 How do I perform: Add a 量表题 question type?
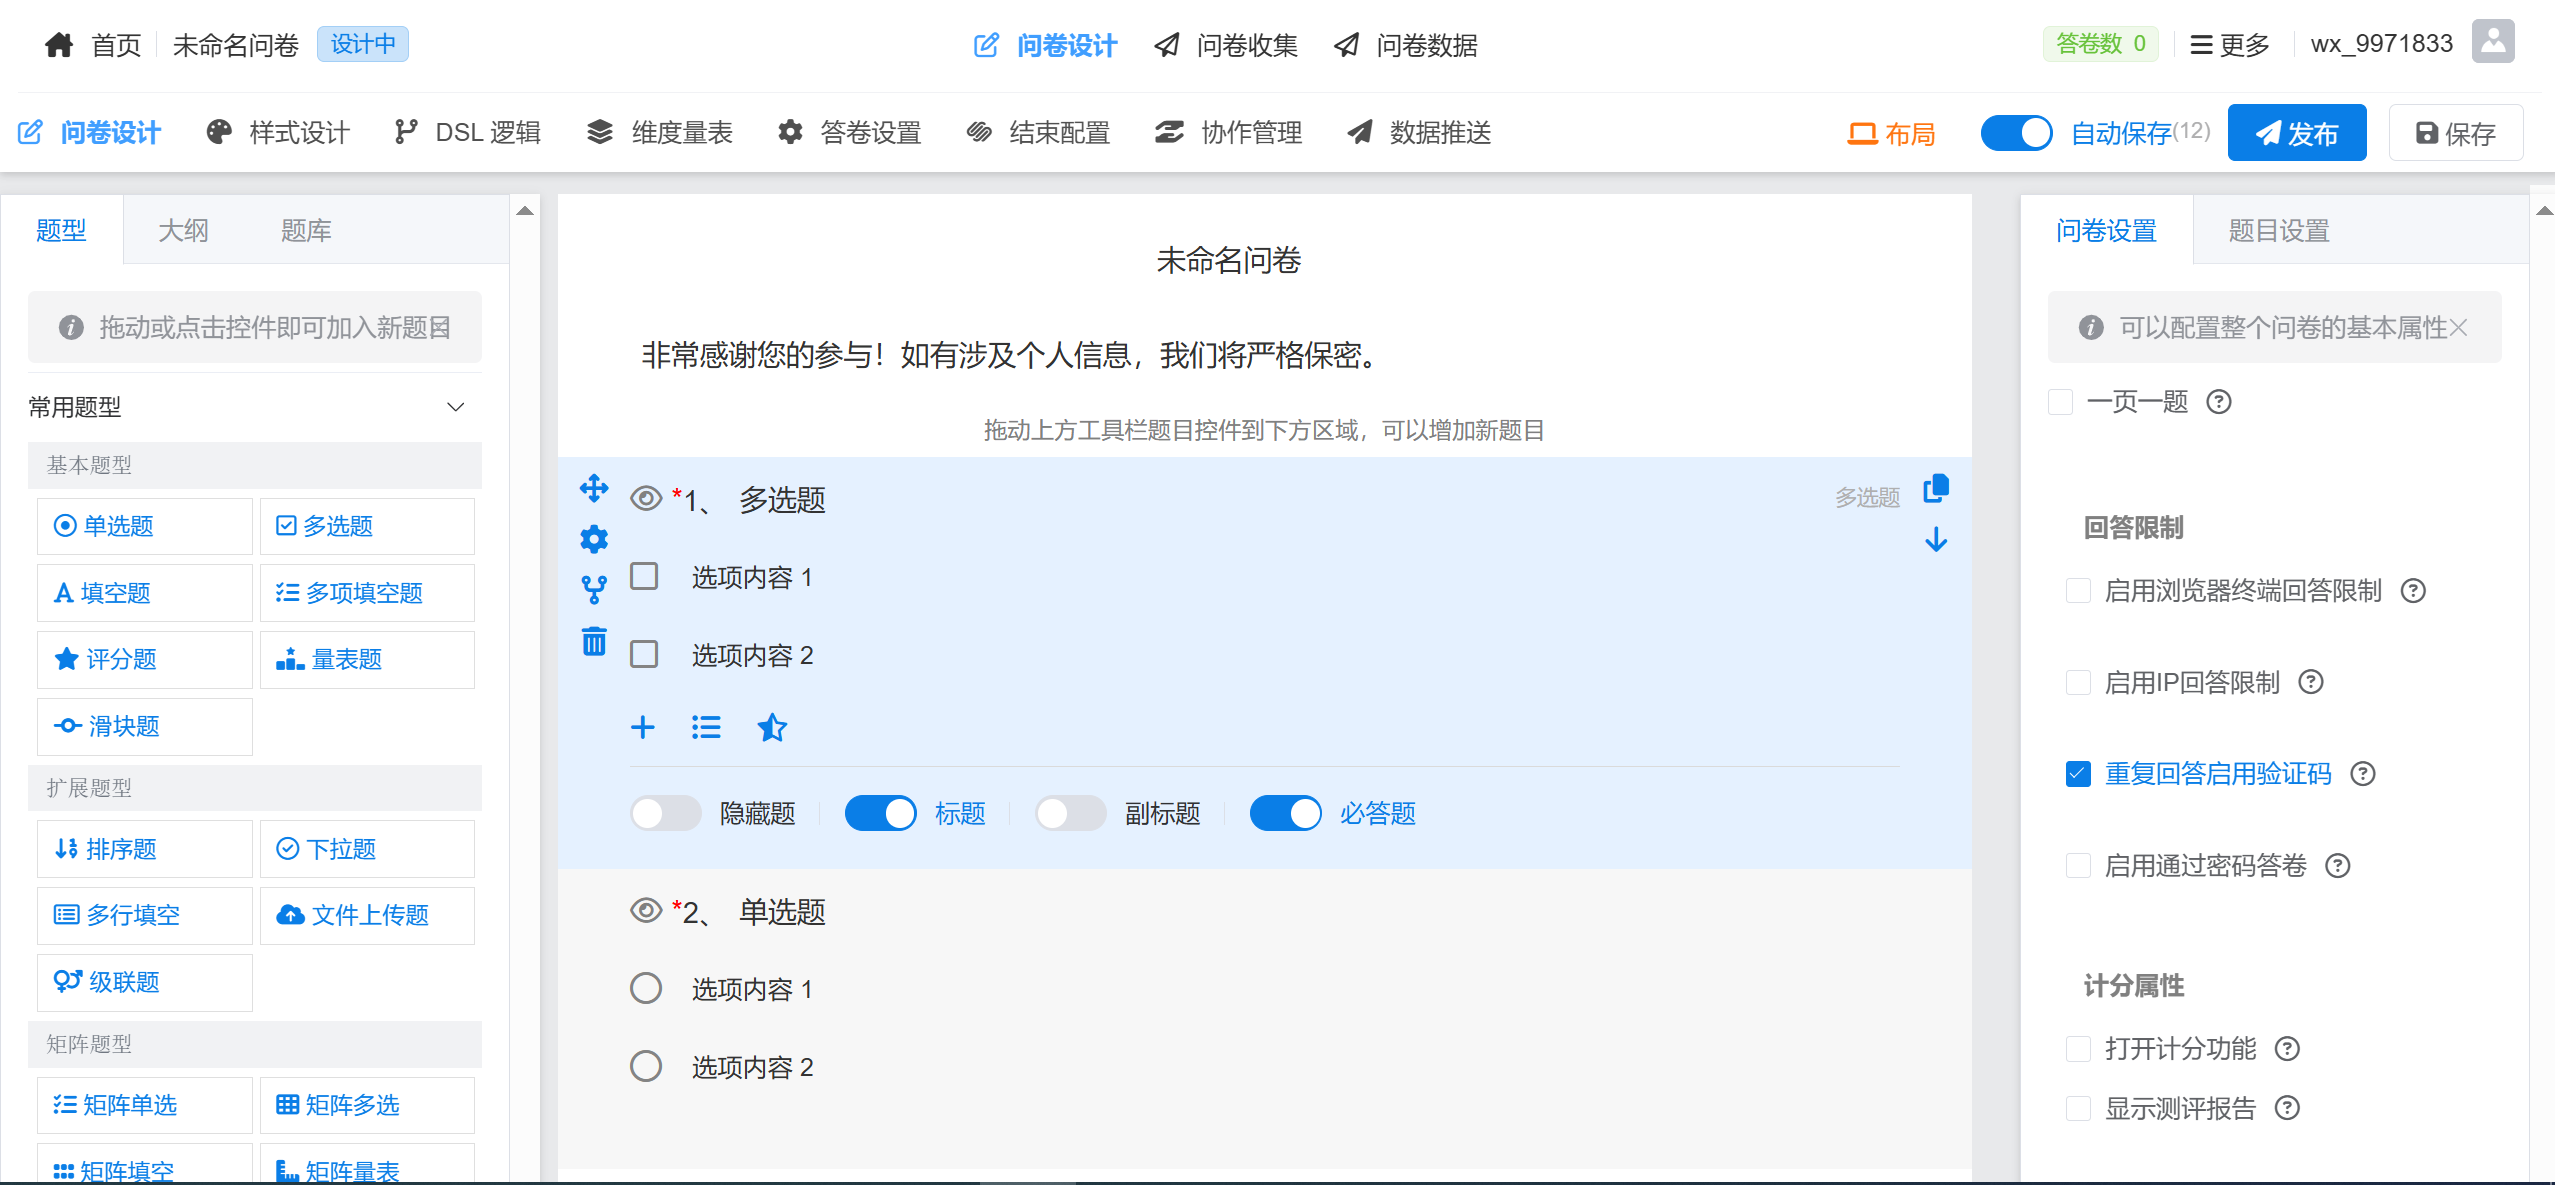coord(367,659)
